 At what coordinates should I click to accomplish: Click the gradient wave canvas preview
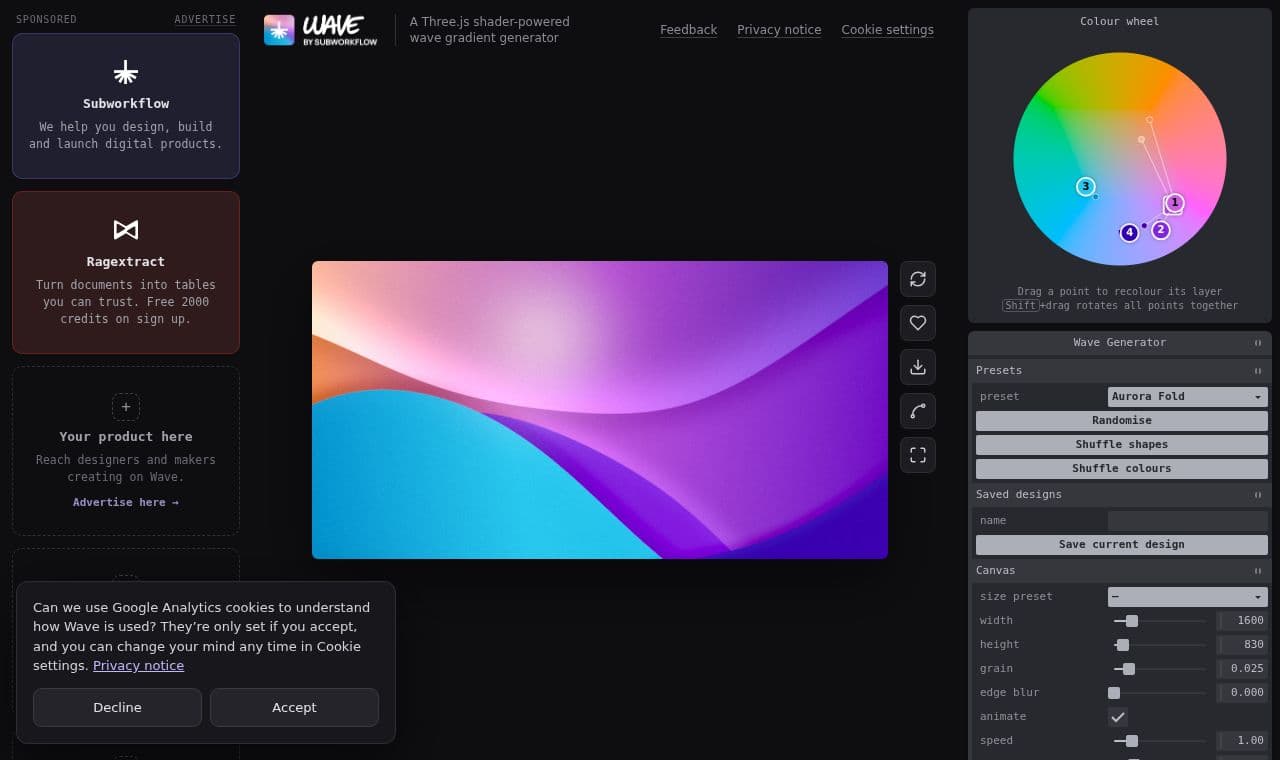600,410
